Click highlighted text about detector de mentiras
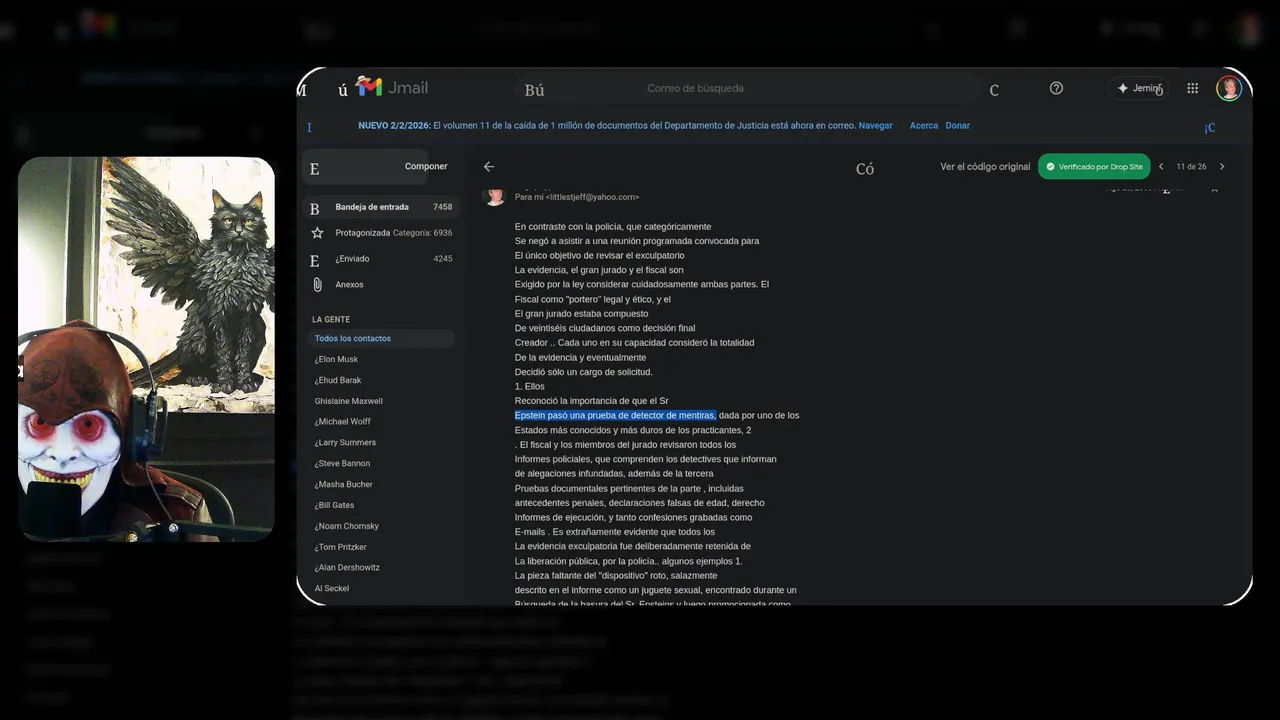 click(615, 415)
